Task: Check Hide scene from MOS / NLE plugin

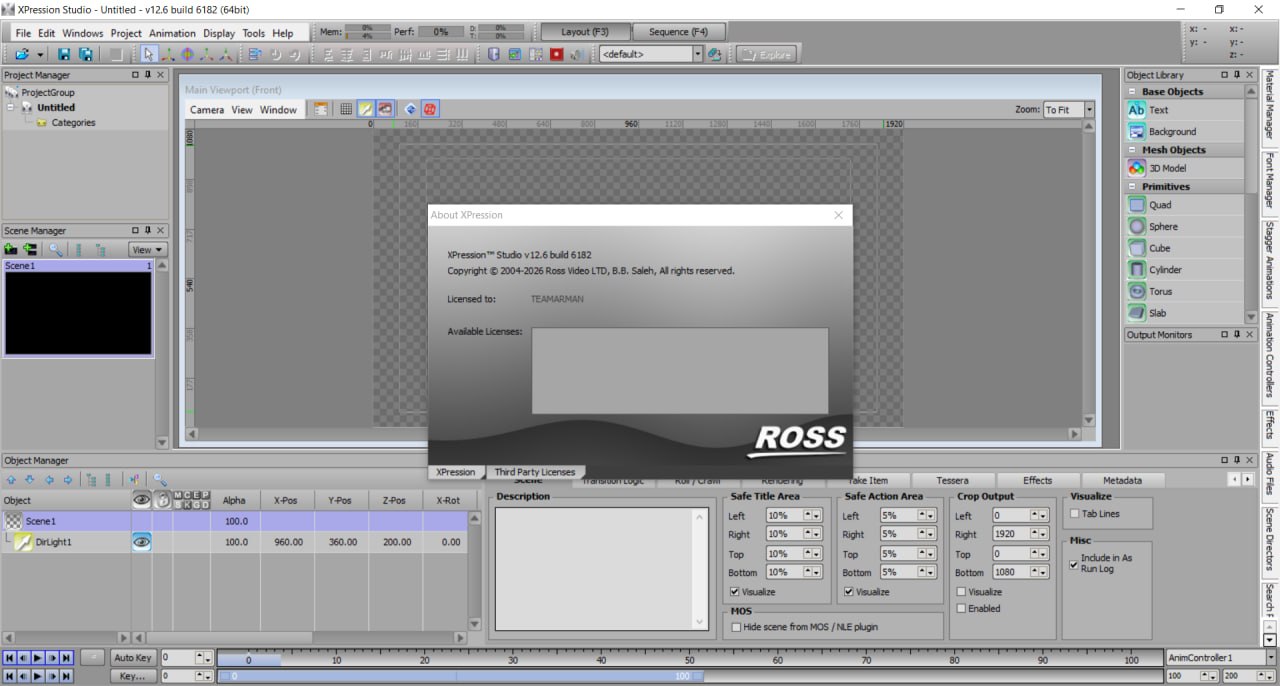Action: click(736, 627)
